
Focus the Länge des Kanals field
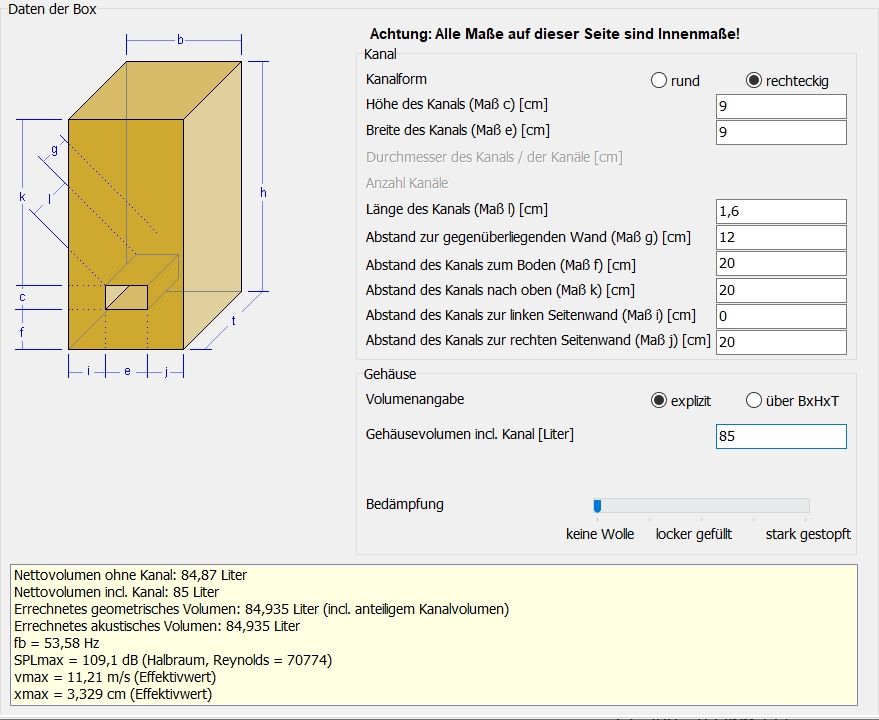pyautogui.click(x=781, y=211)
